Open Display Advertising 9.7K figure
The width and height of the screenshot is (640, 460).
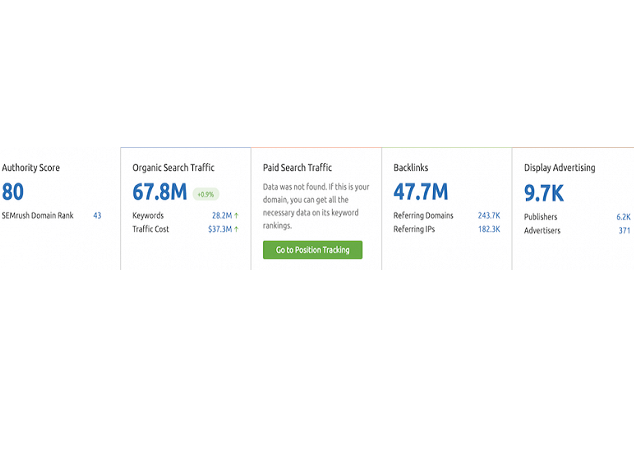pyautogui.click(x=546, y=192)
